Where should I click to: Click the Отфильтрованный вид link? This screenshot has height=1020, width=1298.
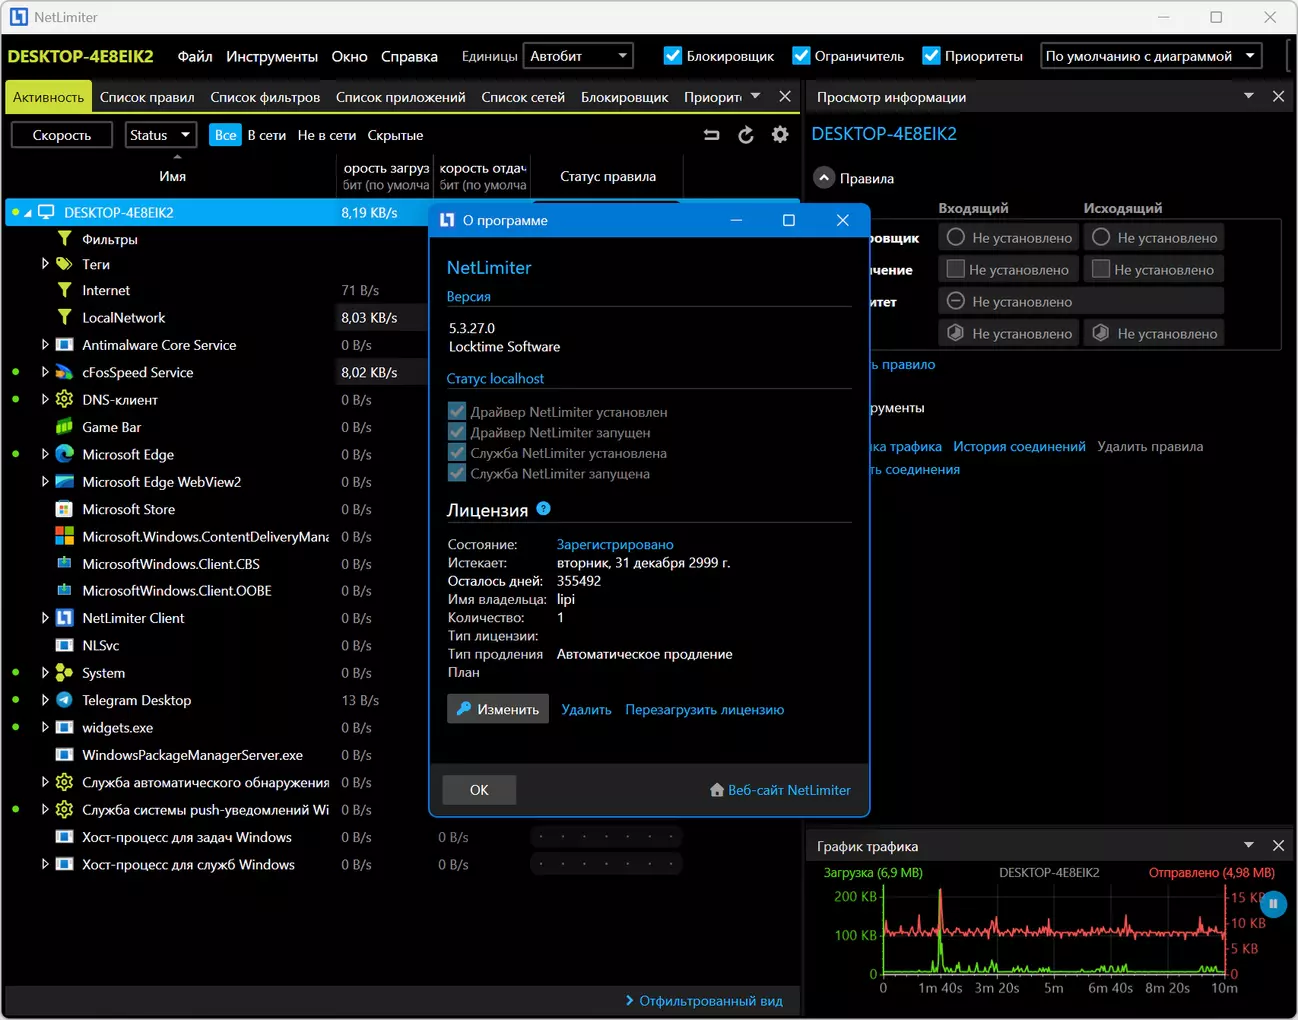click(711, 1001)
